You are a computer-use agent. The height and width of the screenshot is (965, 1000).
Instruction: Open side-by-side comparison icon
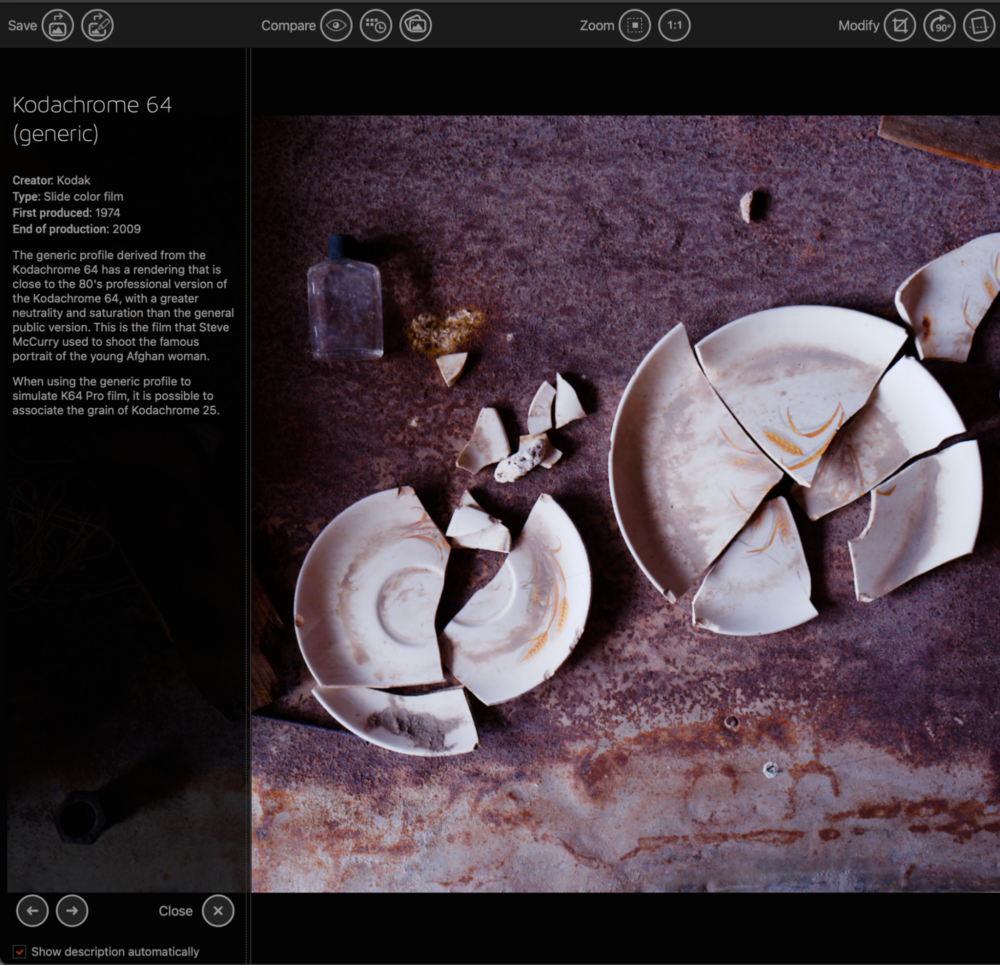(416, 25)
